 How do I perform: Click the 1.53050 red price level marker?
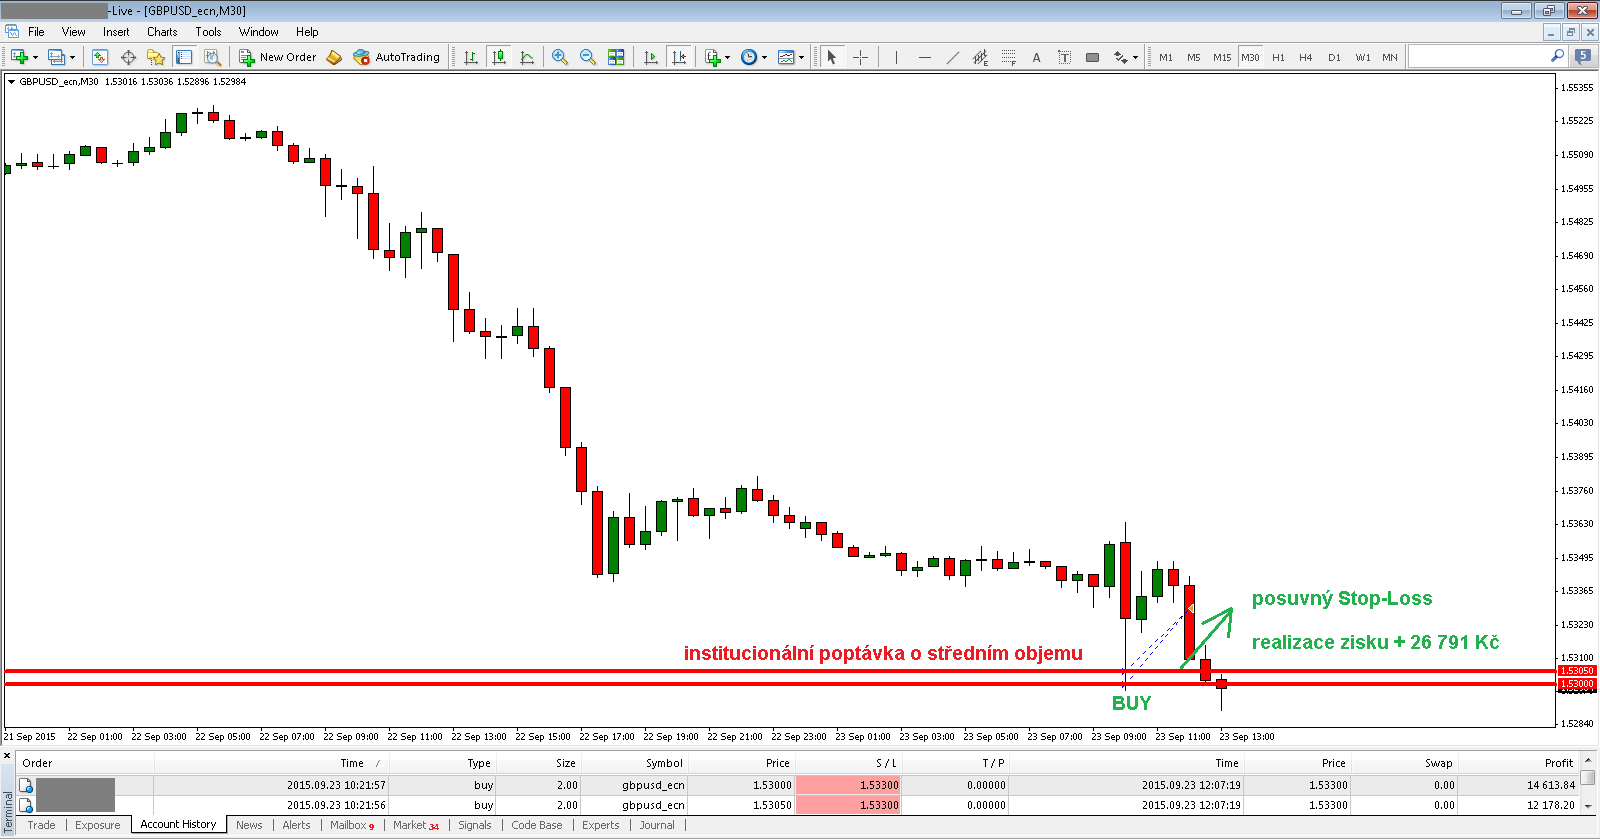(1577, 671)
